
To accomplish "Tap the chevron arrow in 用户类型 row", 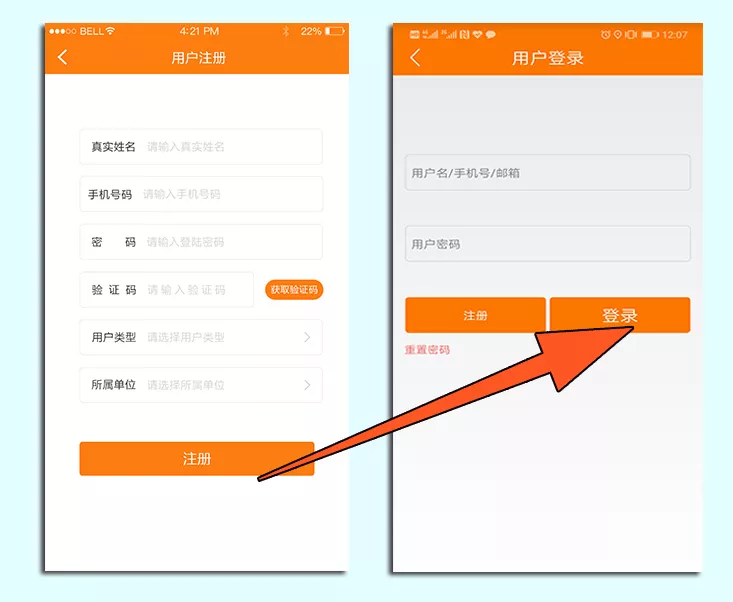I will [x=307, y=338].
